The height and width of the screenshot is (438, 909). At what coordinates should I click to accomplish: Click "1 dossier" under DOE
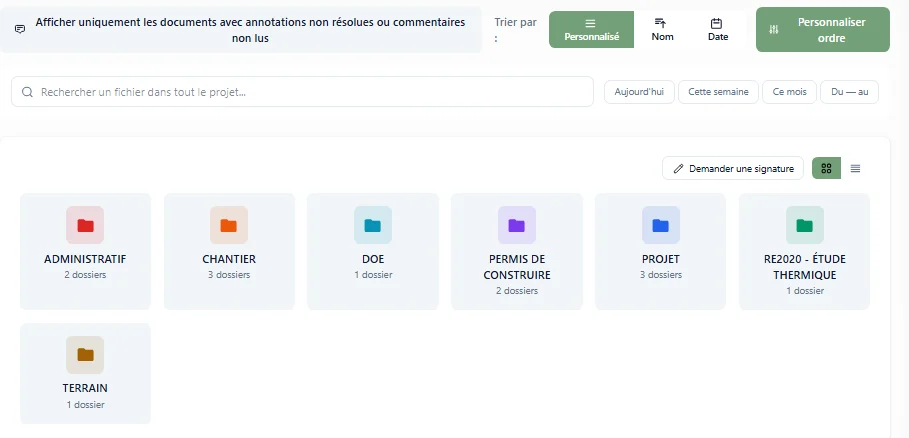point(373,275)
